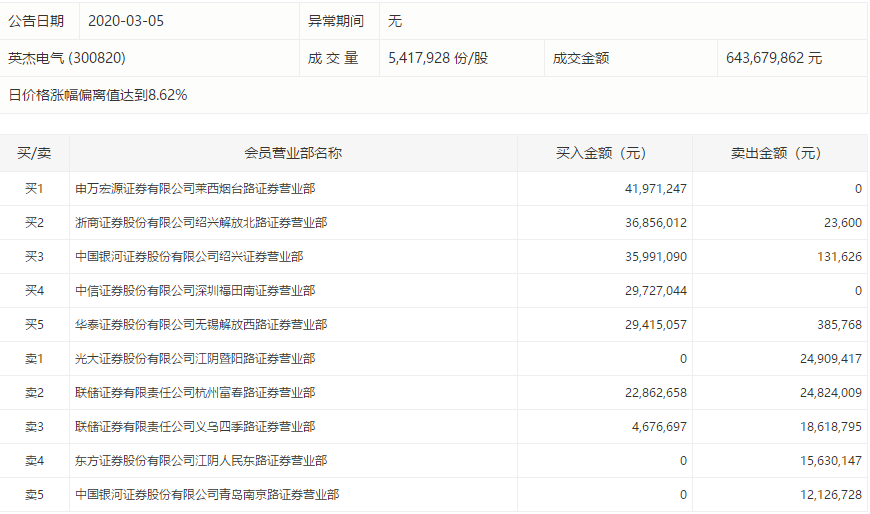This screenshot has width=870, height=514.
Task: Select sell amount 24,909,417
Action: point(831,359)
